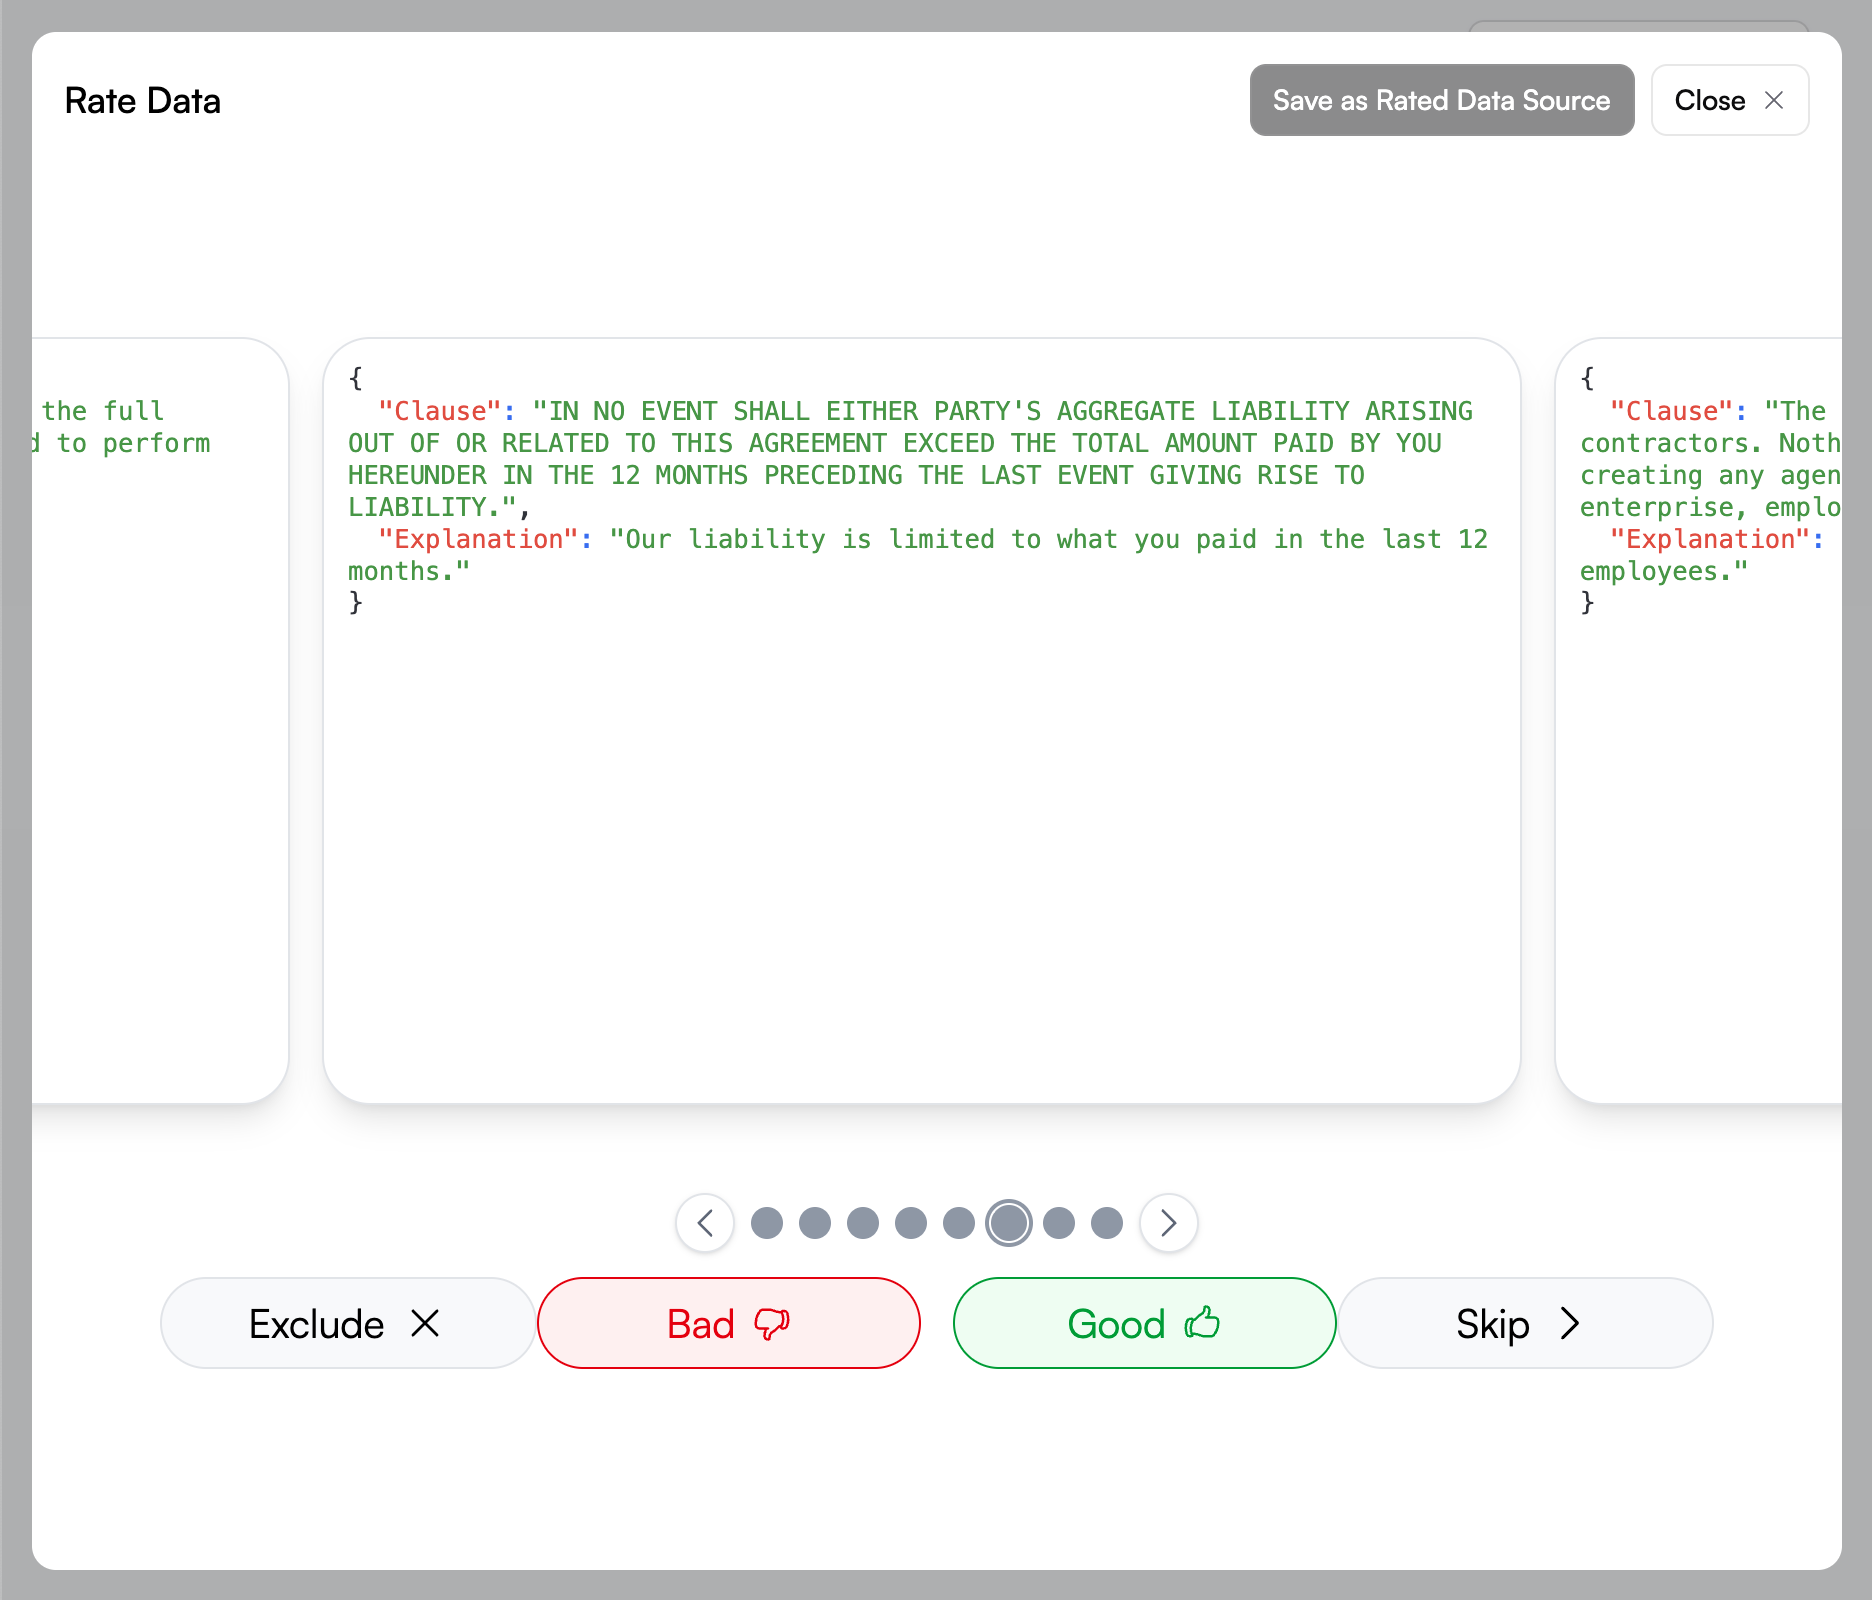The image size is (1872, 1600).
Task: Select the third pagination dot
Action: 863,1222
